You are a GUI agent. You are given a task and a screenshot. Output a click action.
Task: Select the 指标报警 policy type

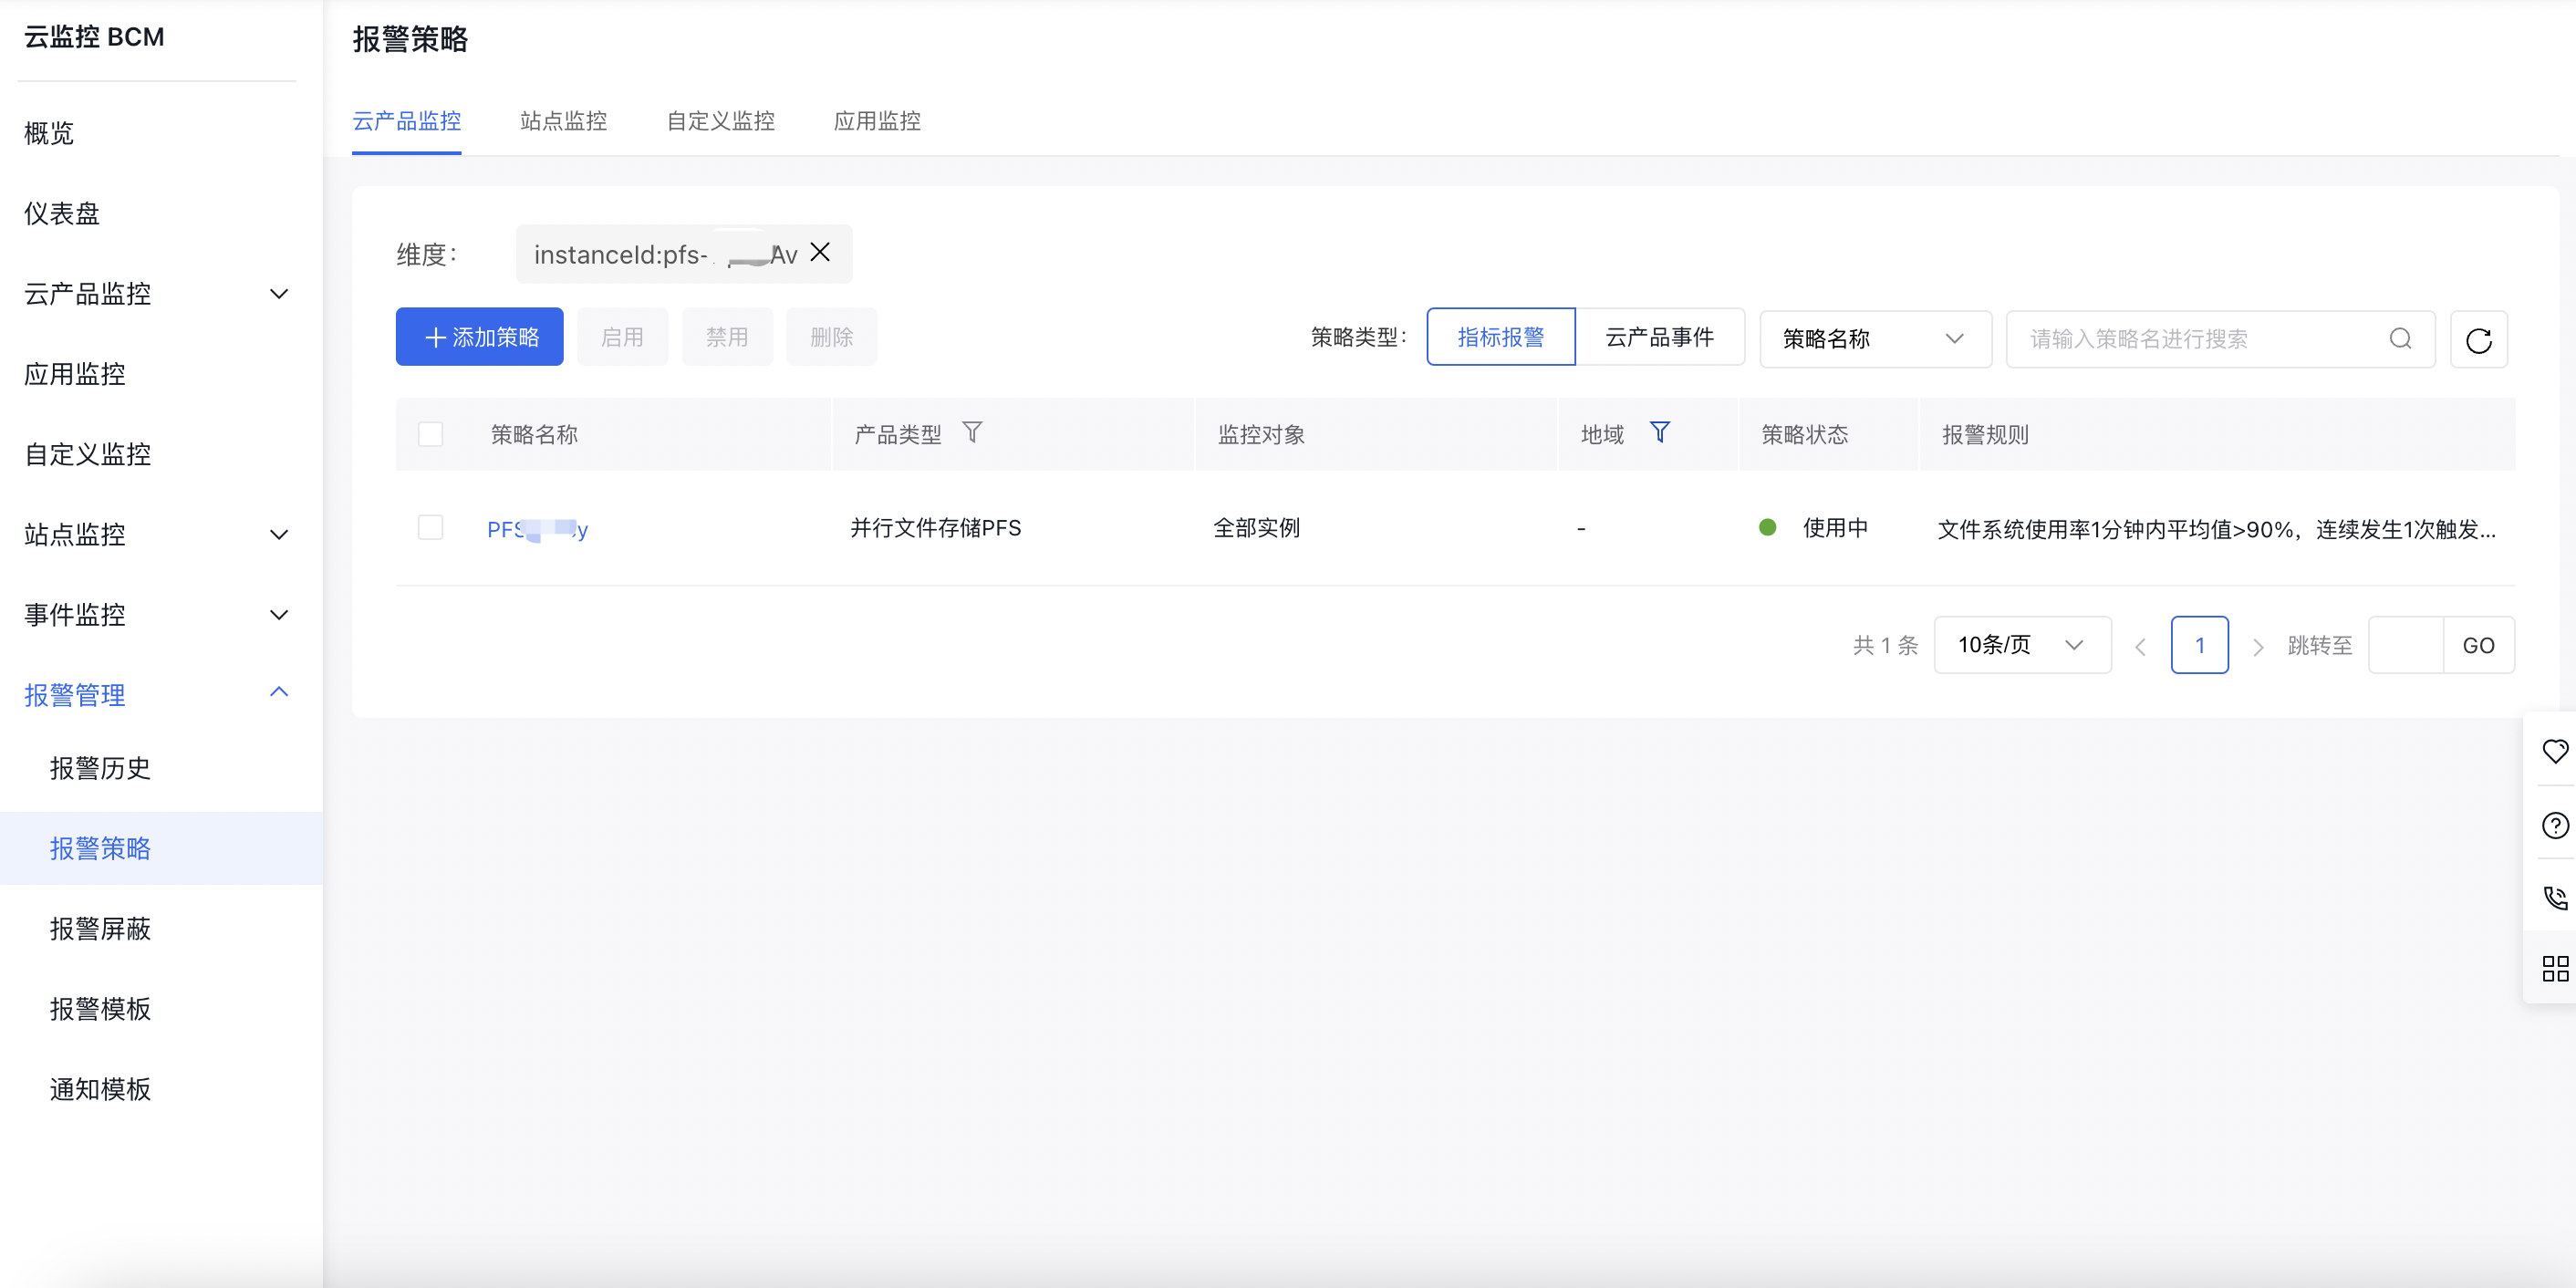tap(1501, 337)
